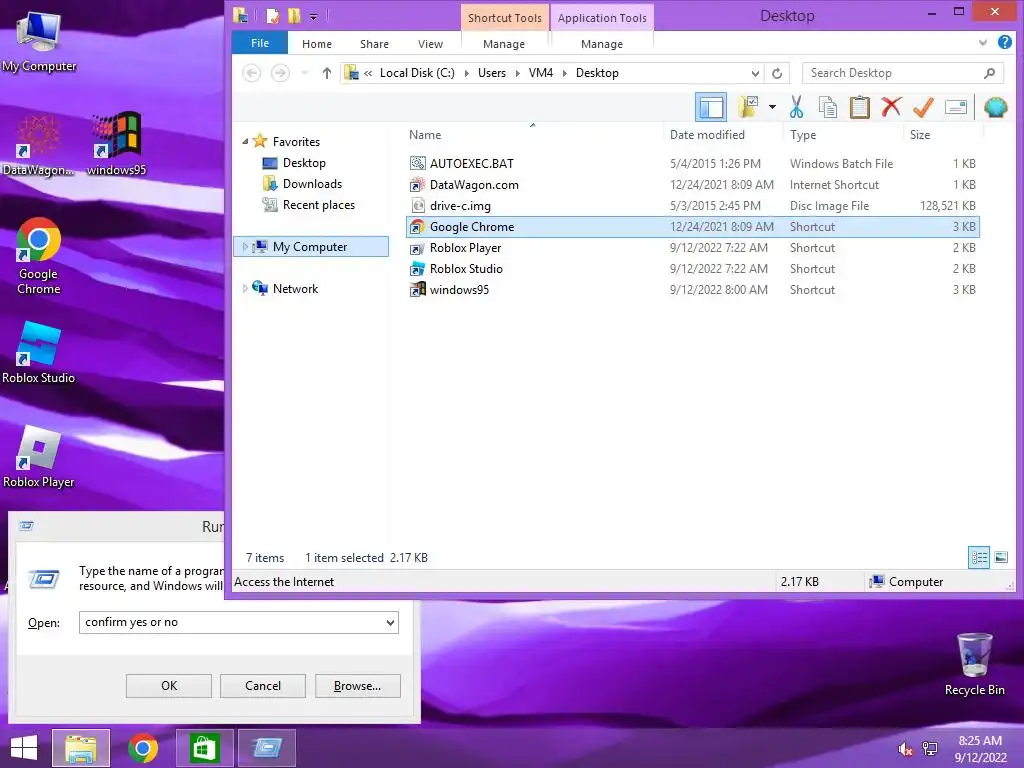Select Recent places under Favorites

coord(319,204)
